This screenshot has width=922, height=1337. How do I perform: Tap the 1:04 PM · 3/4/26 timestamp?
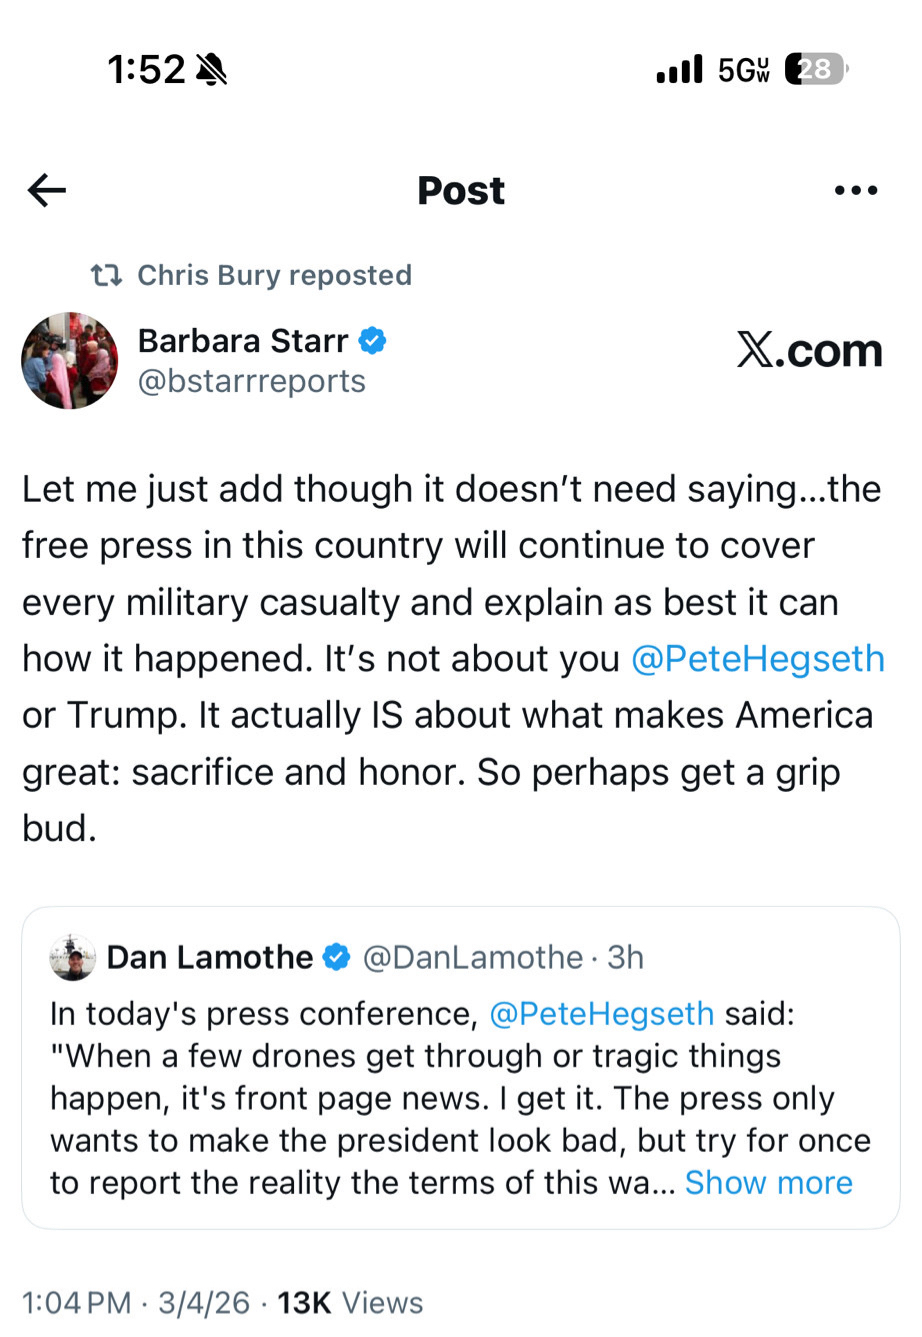135,1303
